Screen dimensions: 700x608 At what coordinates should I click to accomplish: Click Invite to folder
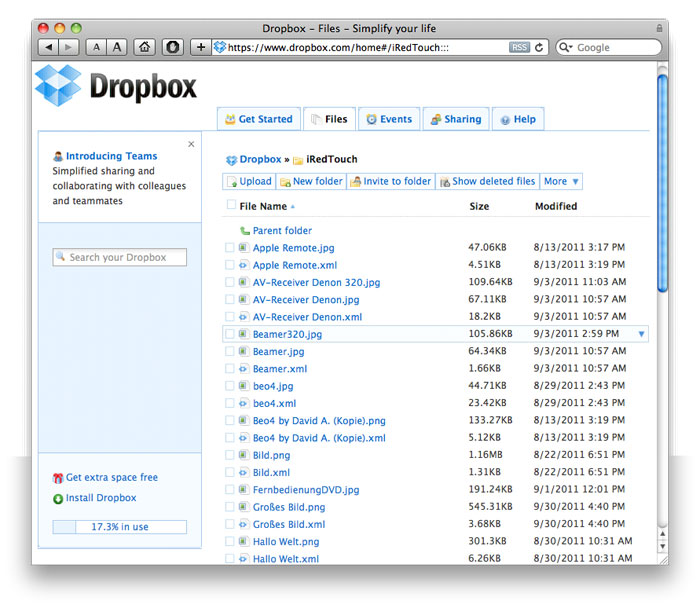point(391,181)
